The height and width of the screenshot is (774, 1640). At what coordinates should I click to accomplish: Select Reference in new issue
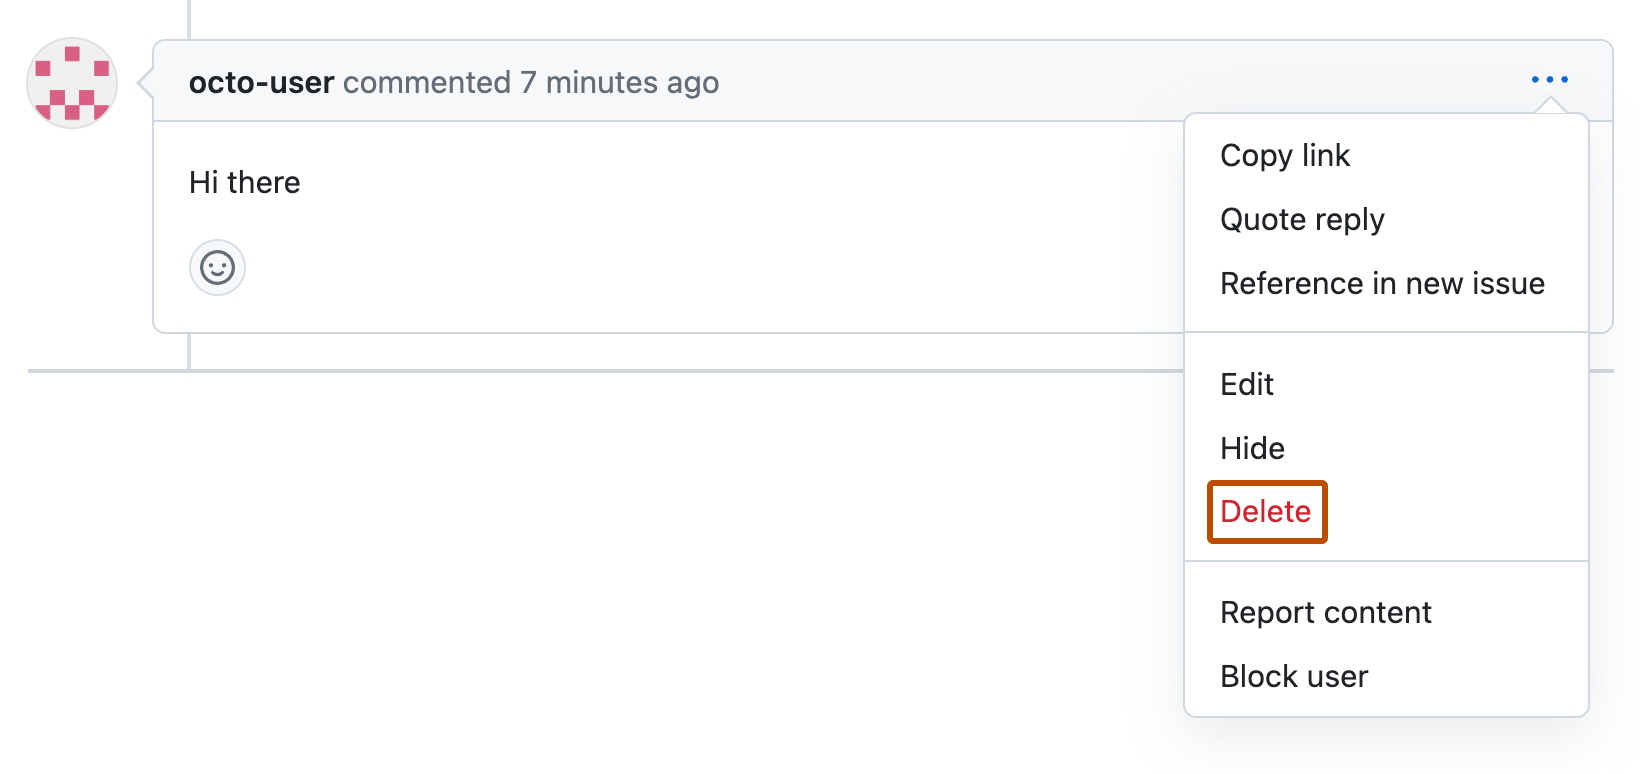(x=1382, y=283)
